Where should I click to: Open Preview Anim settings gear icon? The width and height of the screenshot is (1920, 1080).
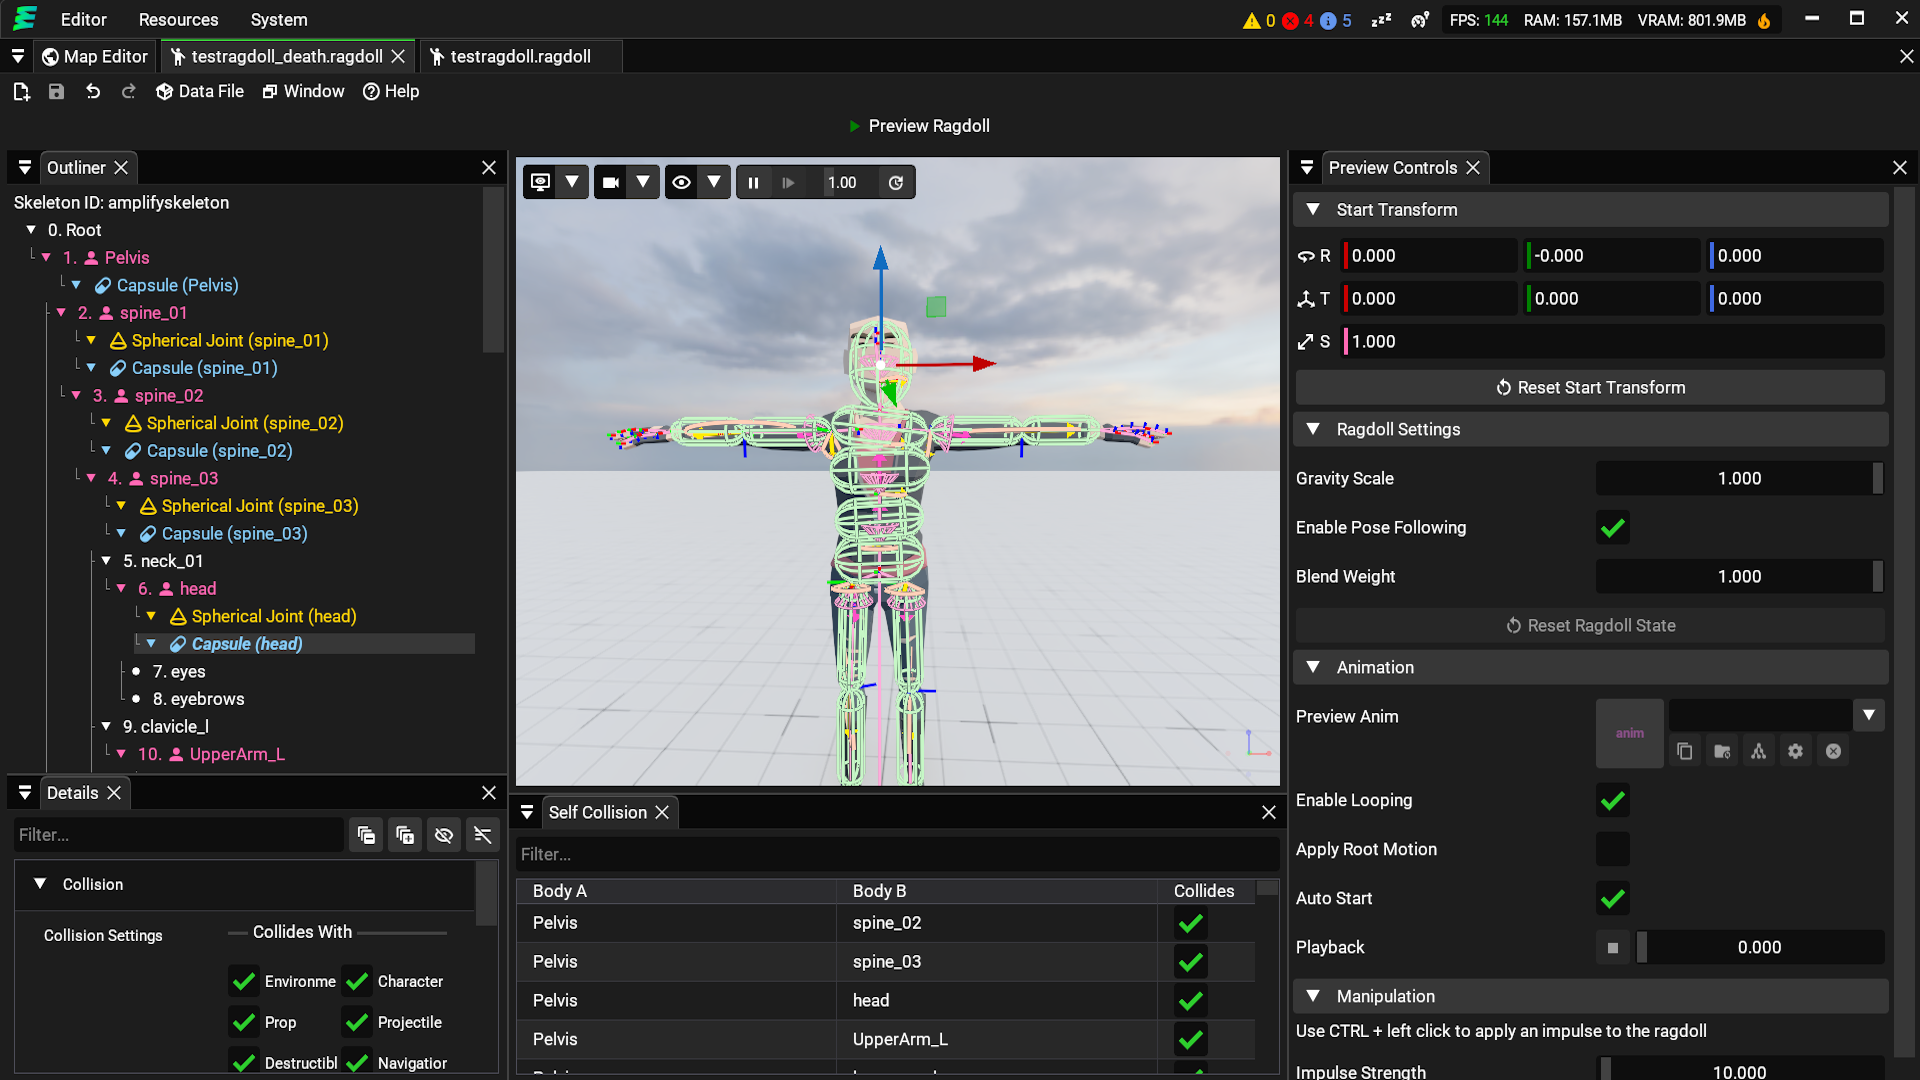pyautogui.click(x=1796, y=751)
